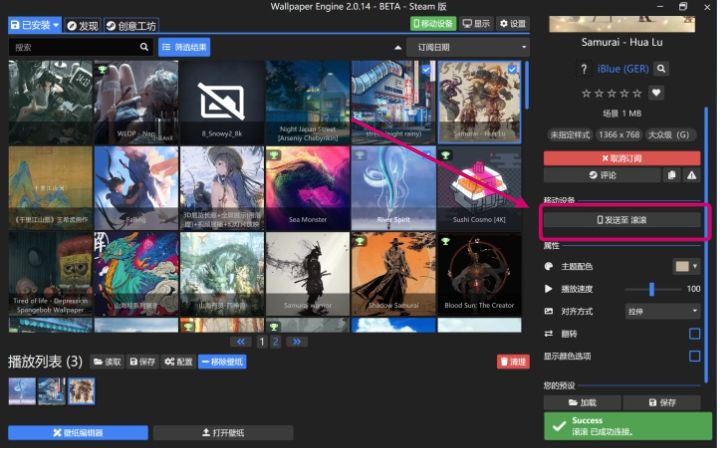Uncheck Samurai - Hua Lu playlist checkbox
Image resolution: width=720 pixels, height=450 pixels.
(x=513, y=69)
